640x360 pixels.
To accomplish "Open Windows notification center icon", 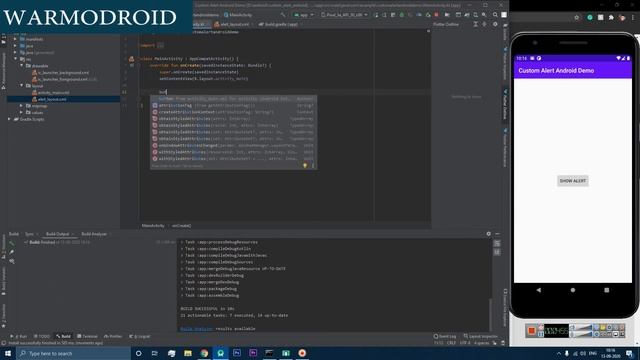I will click(629, 353).
